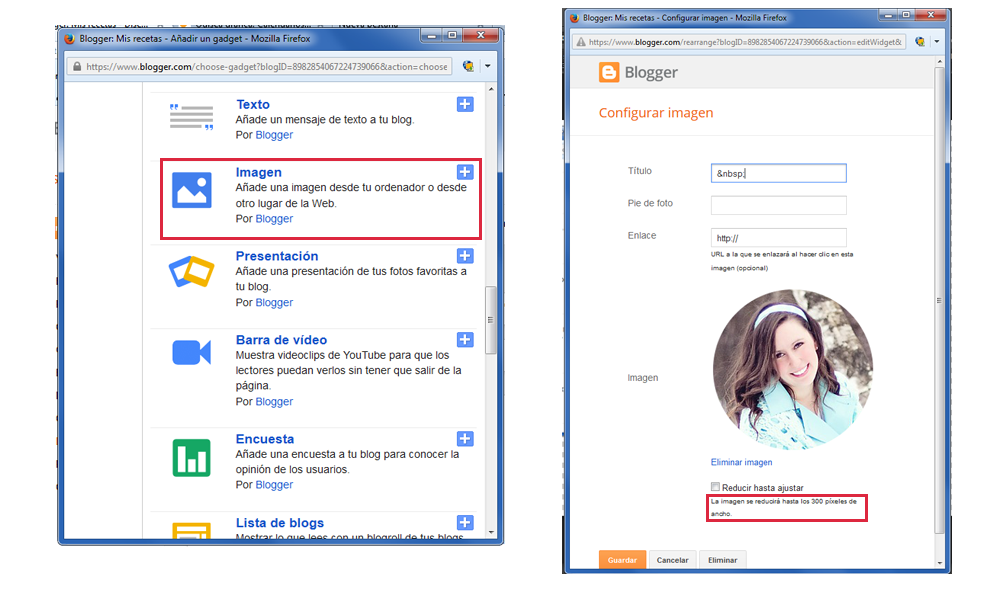Open the Barra de vídeo title link

[281, 340]
